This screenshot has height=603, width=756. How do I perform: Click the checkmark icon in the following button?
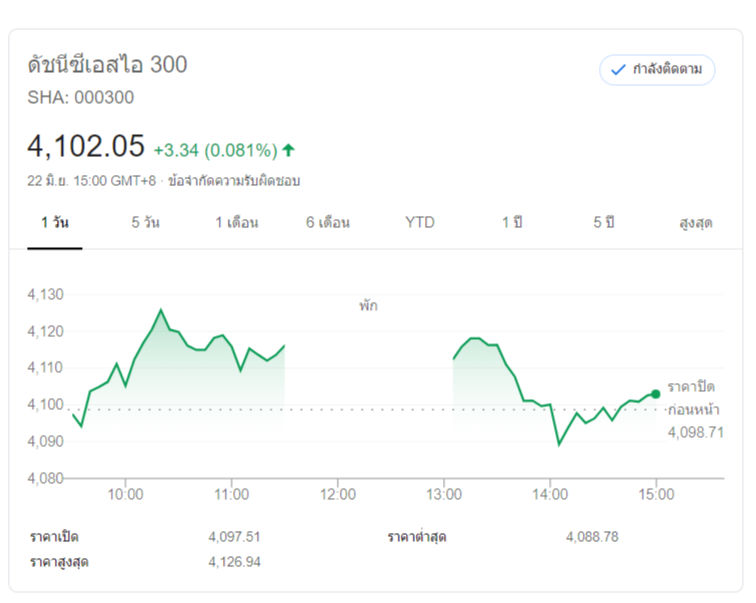618,70
